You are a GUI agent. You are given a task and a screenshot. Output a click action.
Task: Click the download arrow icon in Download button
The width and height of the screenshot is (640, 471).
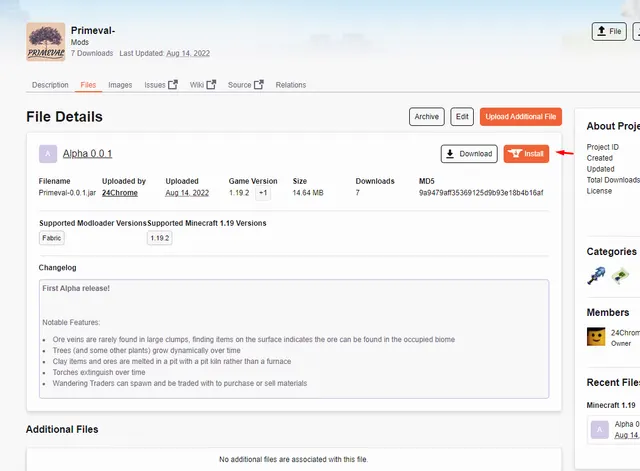click(x=450, y=154)
